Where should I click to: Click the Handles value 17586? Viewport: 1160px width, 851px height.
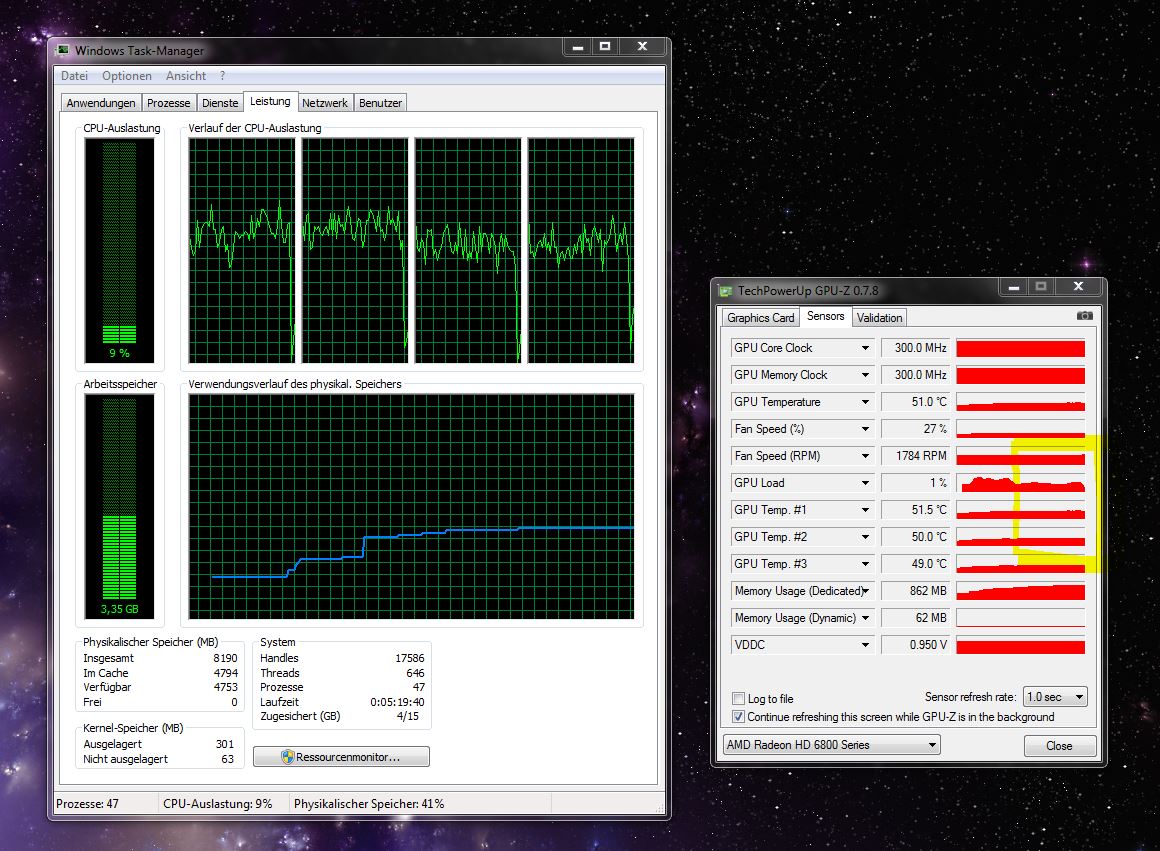pos(410,658)
